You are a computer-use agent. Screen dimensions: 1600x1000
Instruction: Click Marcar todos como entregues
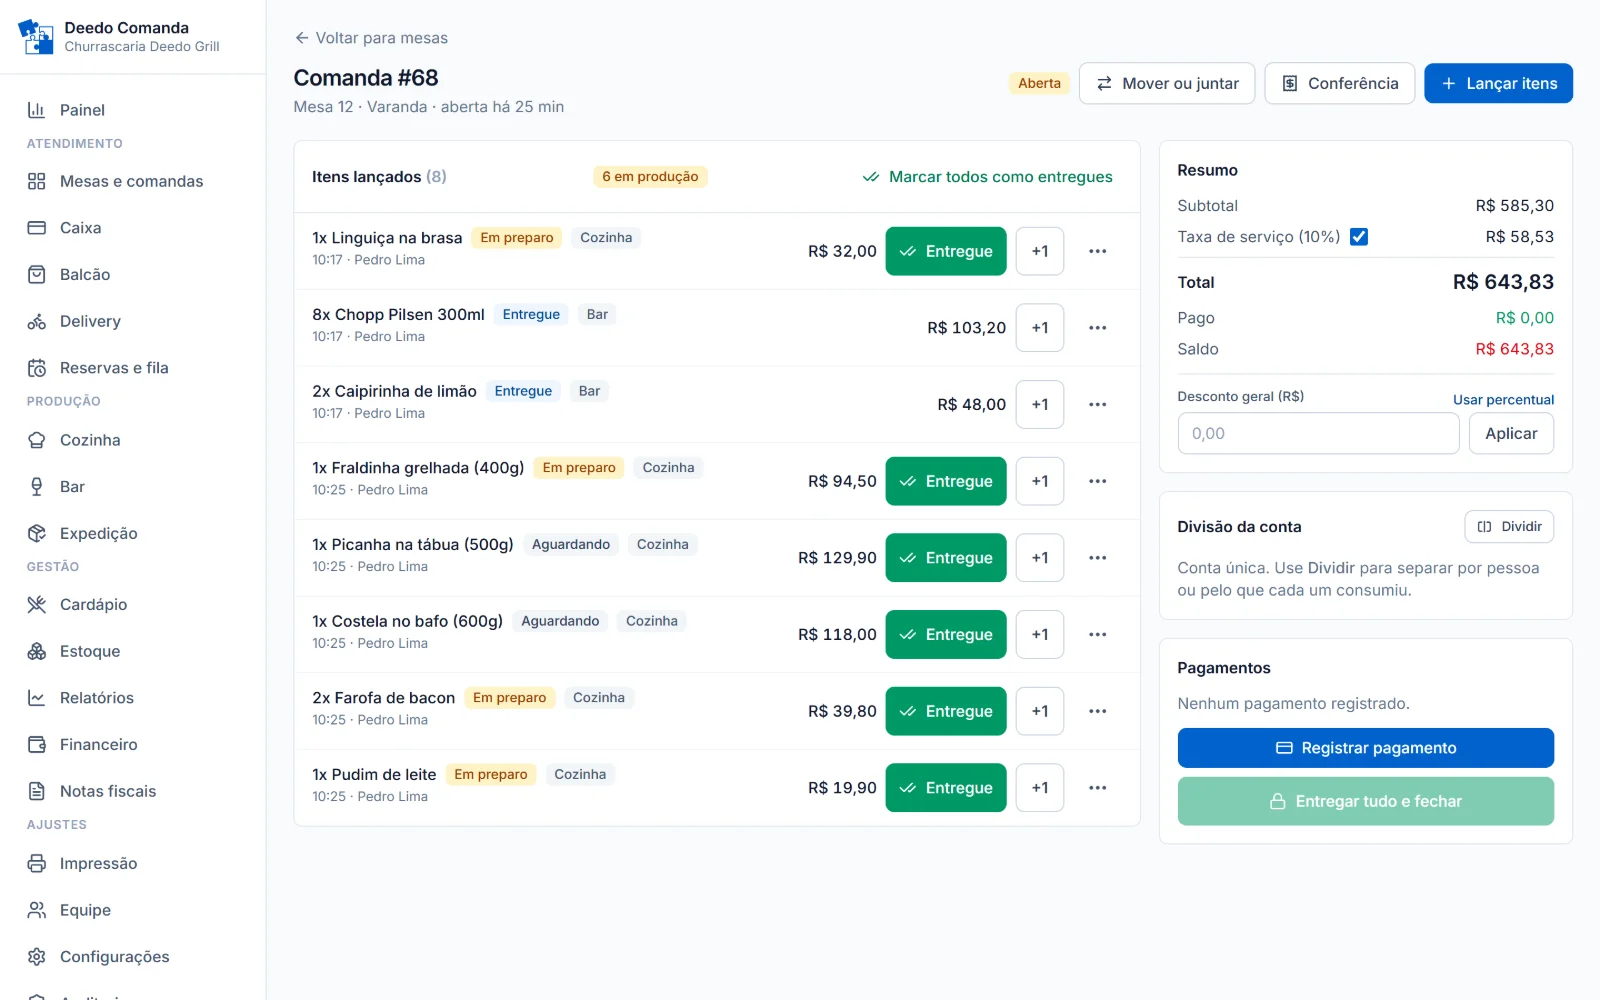pyautogui.click(x=988, y=177)
